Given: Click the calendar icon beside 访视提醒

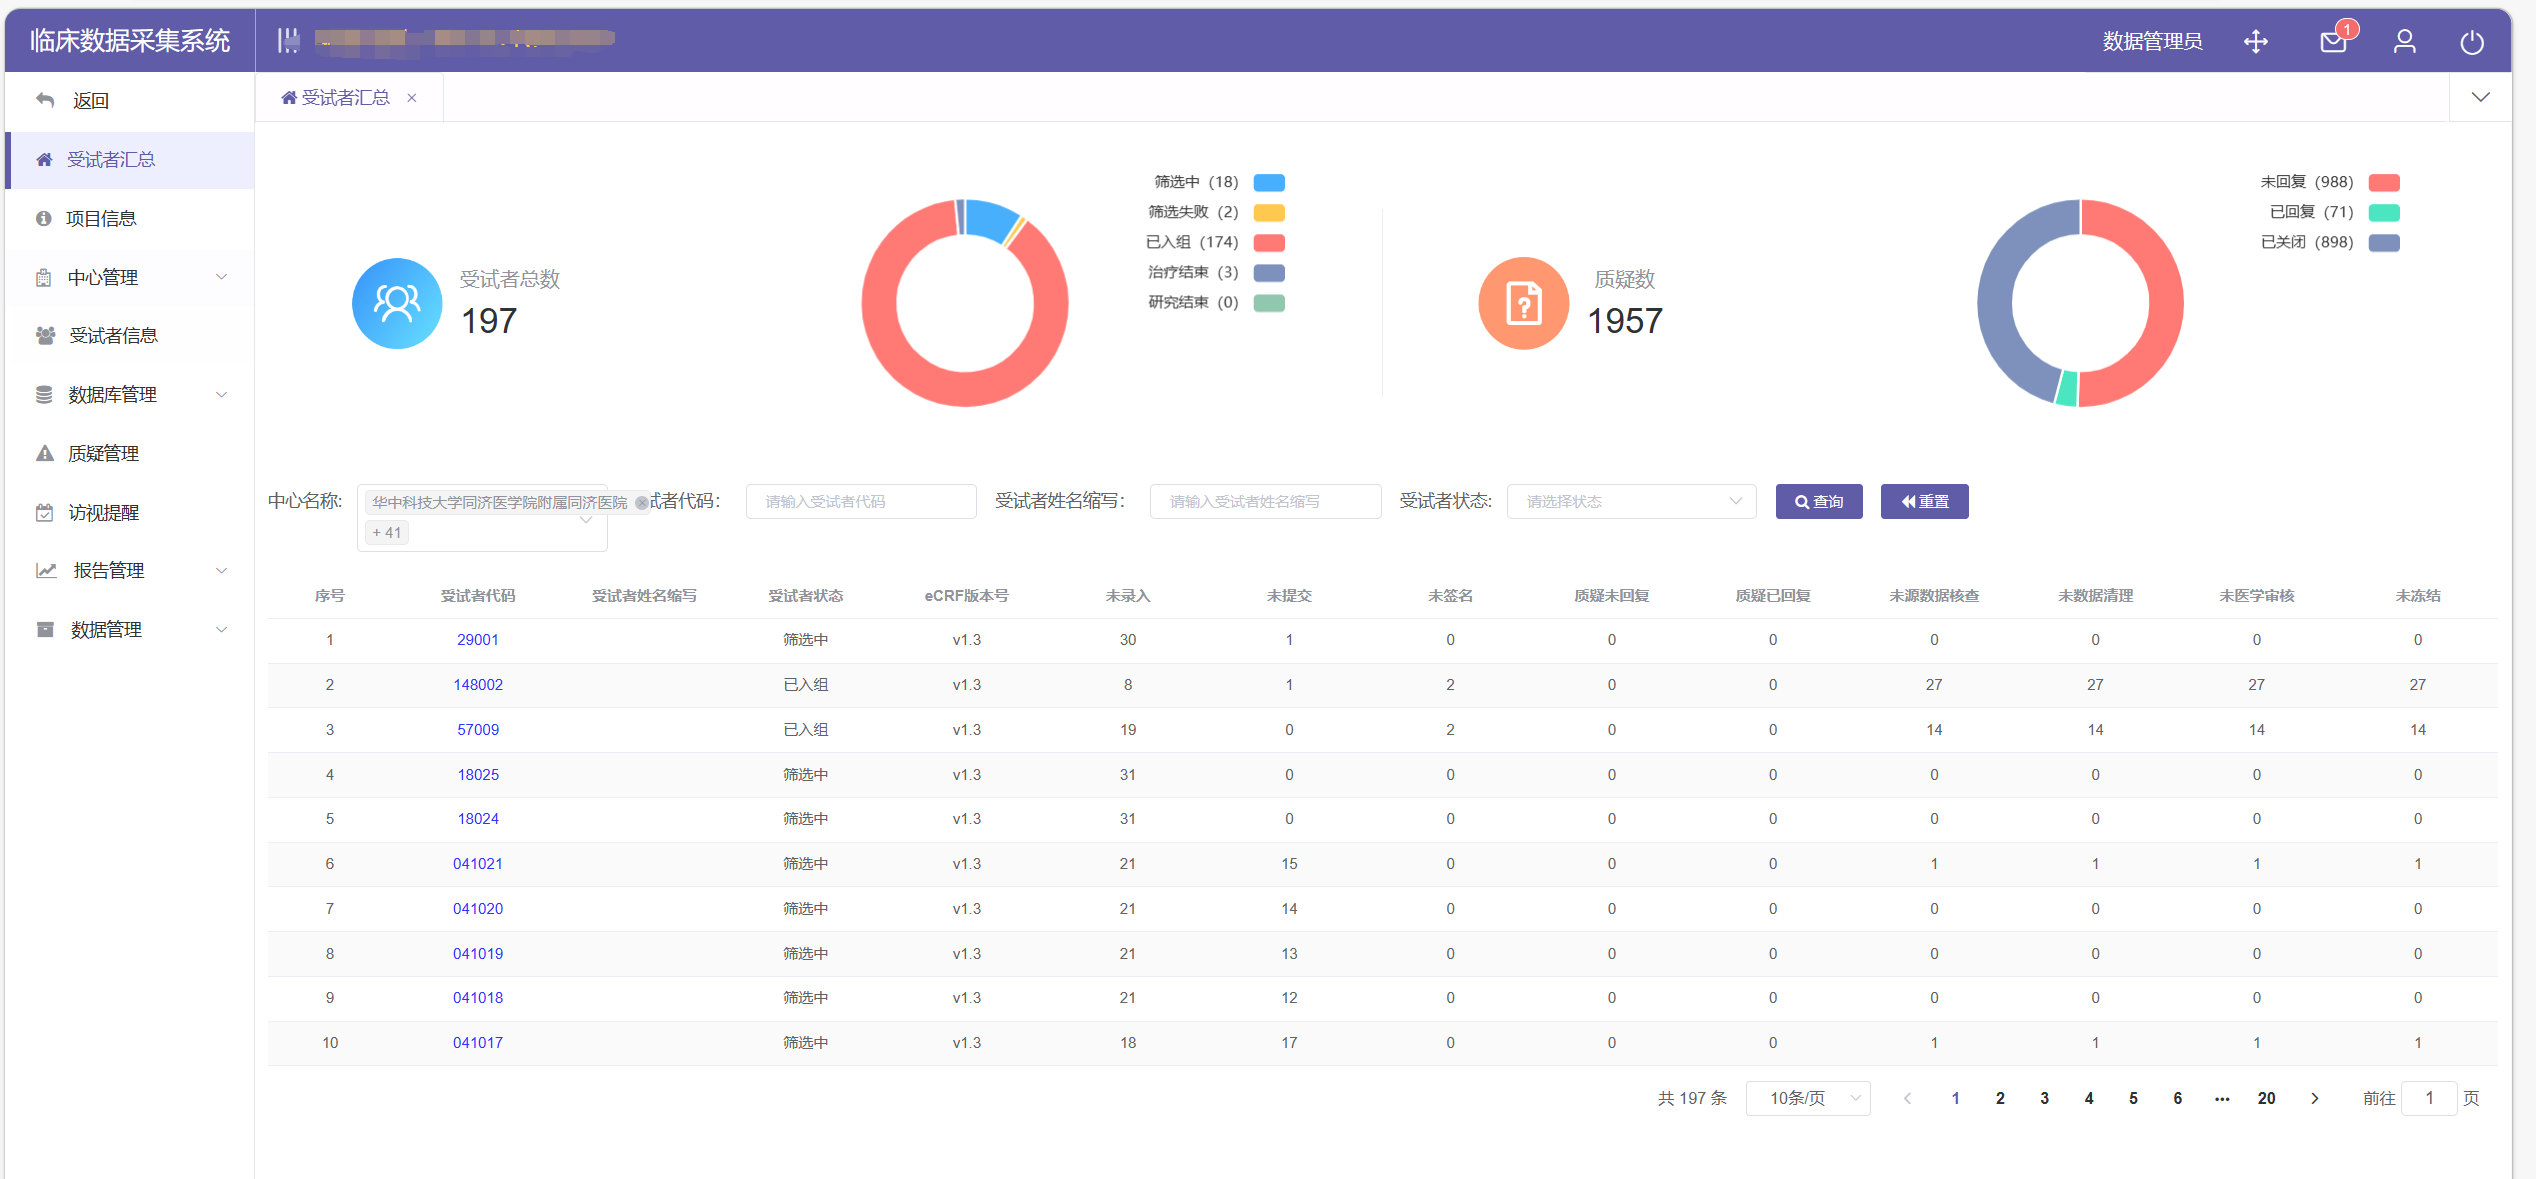Looking at the screenshot, I should click(x=45, y=512).
